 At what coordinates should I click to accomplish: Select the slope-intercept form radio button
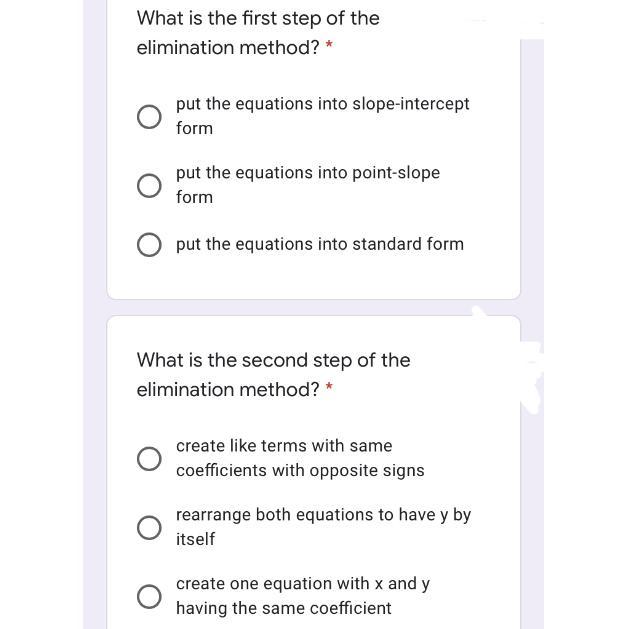[149, 117]
